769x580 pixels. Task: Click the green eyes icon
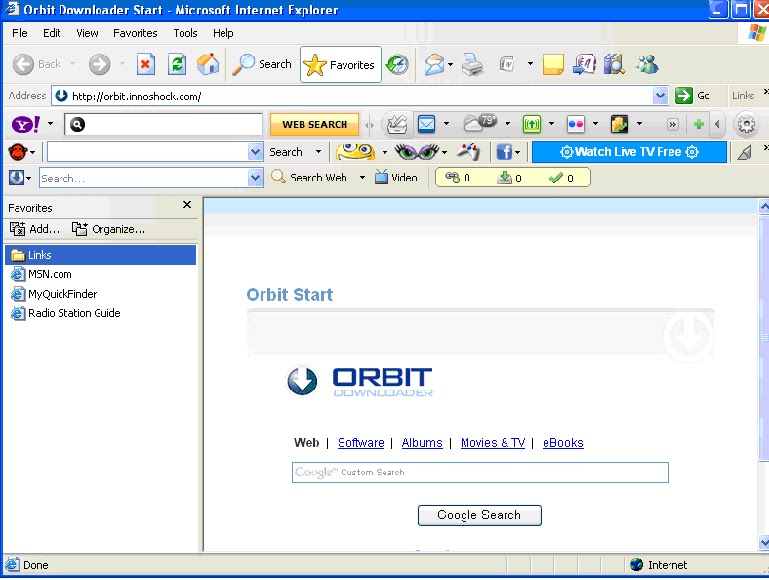(x=417, y=151)
